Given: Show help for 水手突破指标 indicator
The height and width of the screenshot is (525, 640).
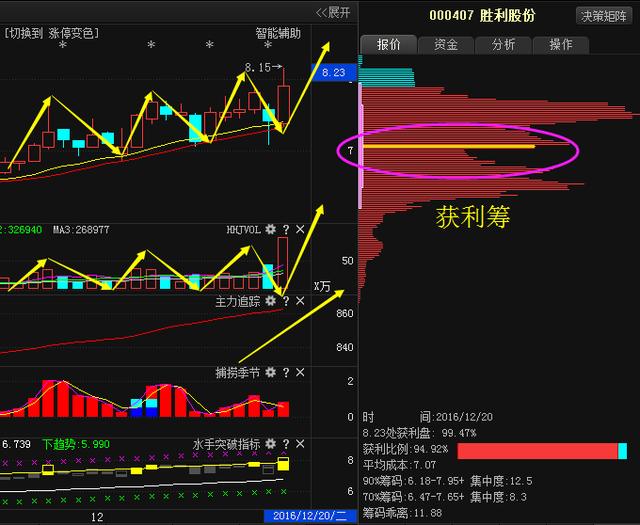Looking at the screenshot, I should [285, 444].
